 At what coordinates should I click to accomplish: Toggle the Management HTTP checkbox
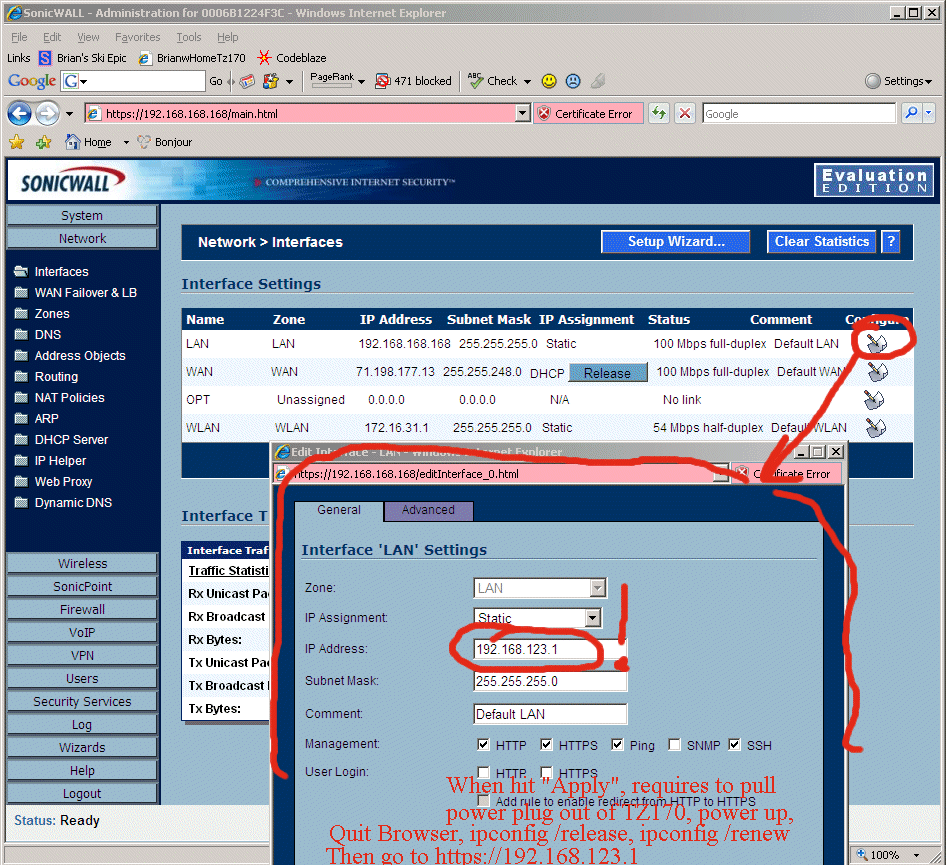pos(483,744)
